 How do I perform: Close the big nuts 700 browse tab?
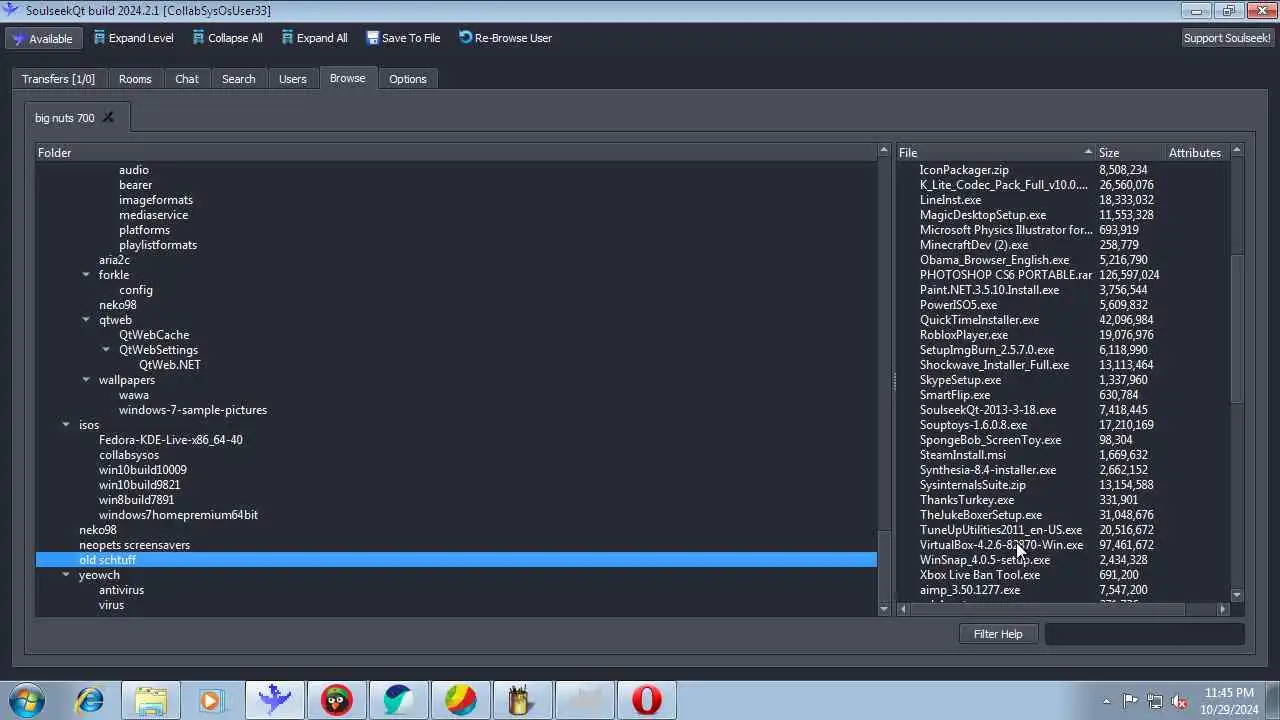coord(109,118)
